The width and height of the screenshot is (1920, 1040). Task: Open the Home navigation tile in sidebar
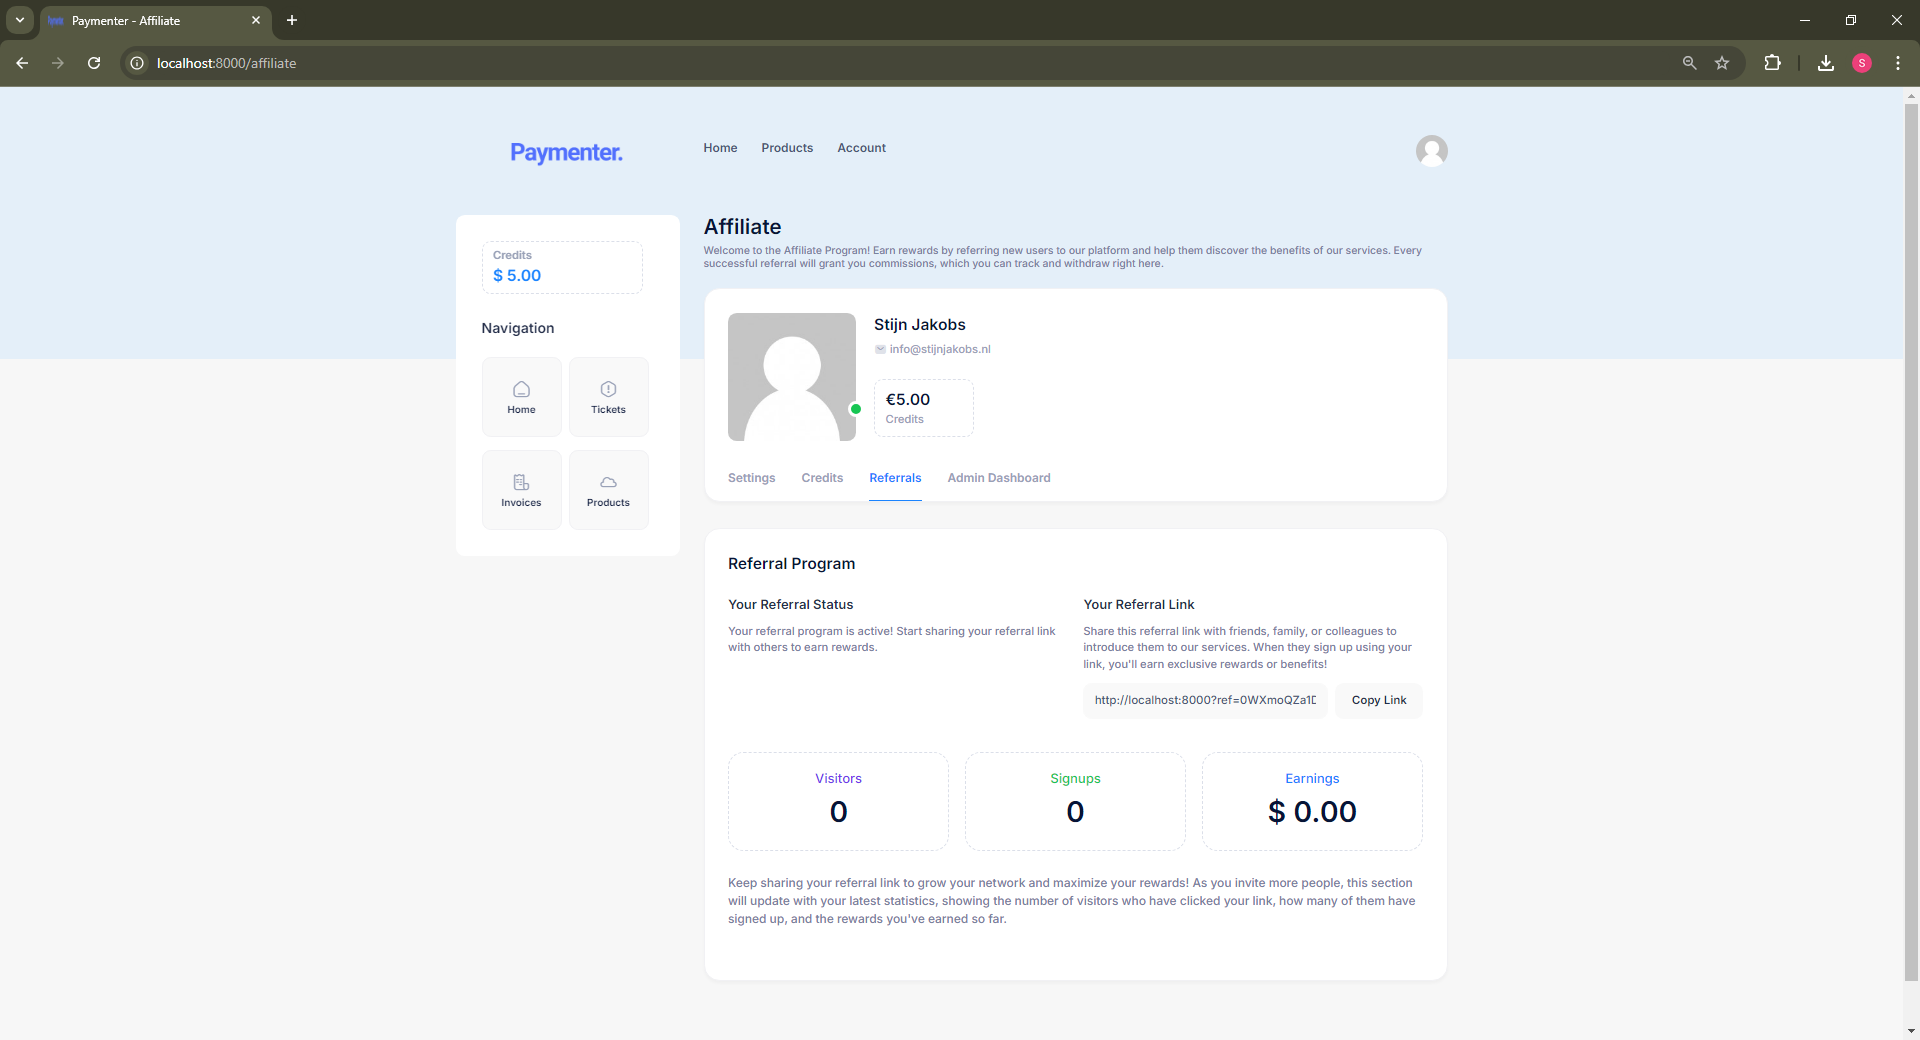[x=521, y=397]
